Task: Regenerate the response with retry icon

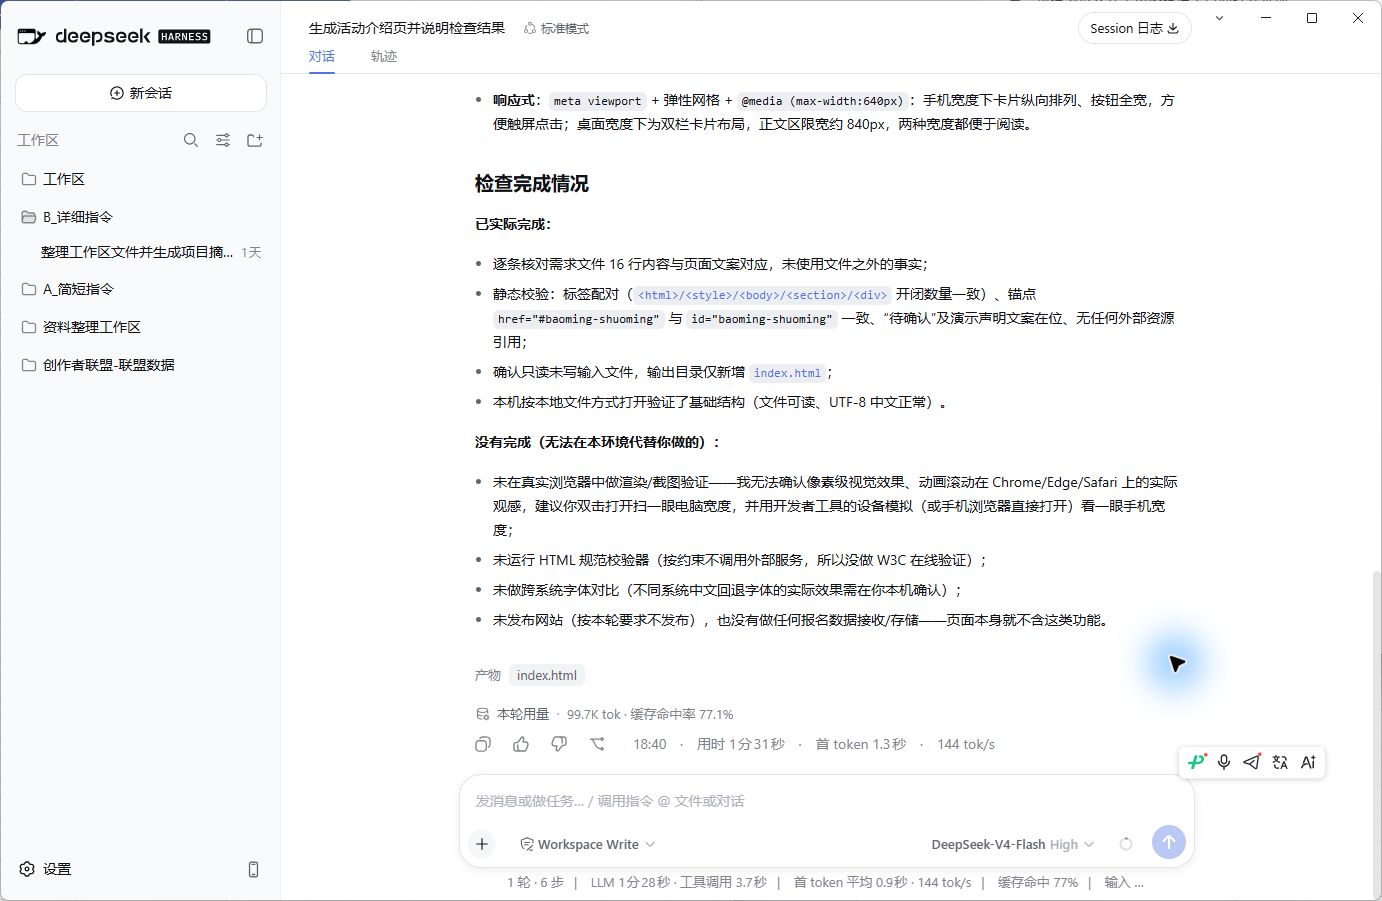Action: click(x=597, y=744)
